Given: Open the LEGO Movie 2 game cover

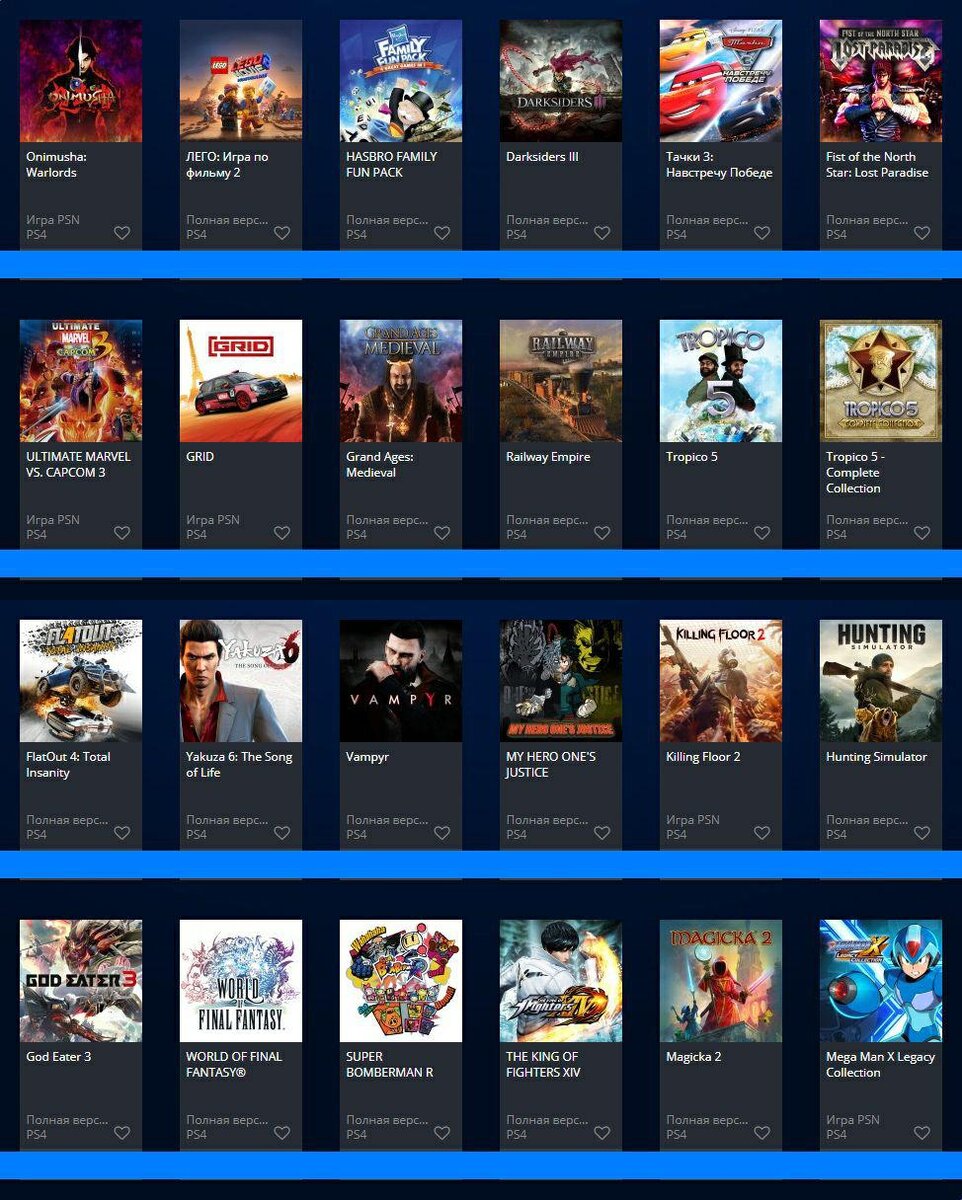Looking at the screenshot, I should [x=241, y=81].
